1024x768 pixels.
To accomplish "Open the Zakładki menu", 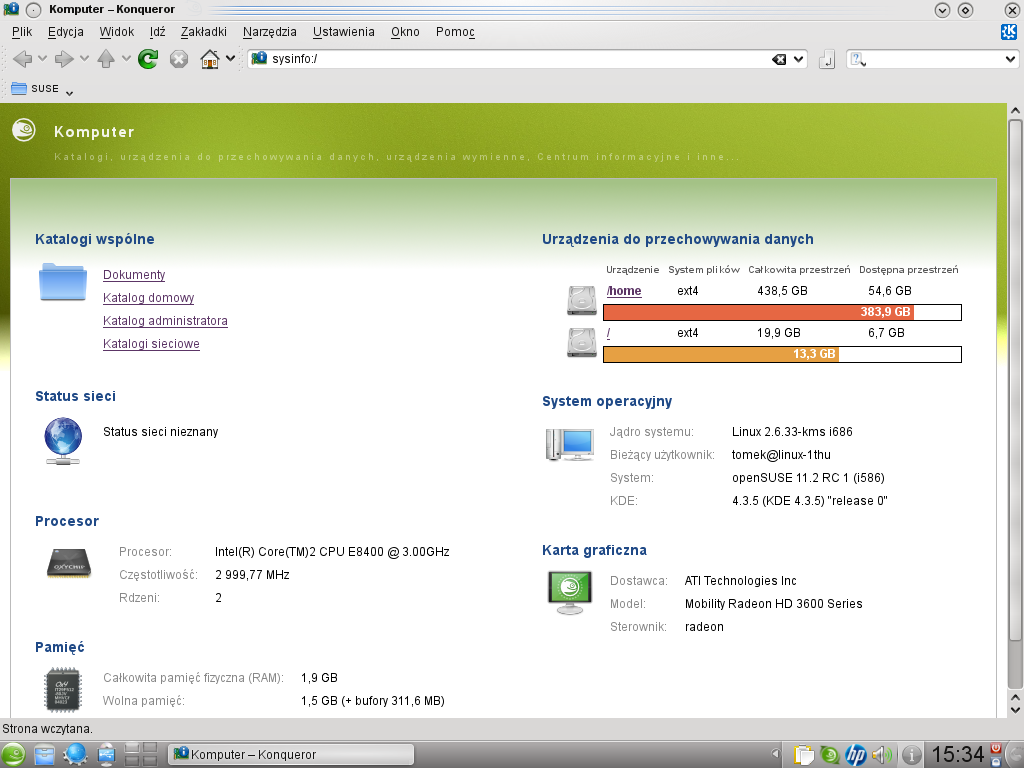I will coord(204,32).
